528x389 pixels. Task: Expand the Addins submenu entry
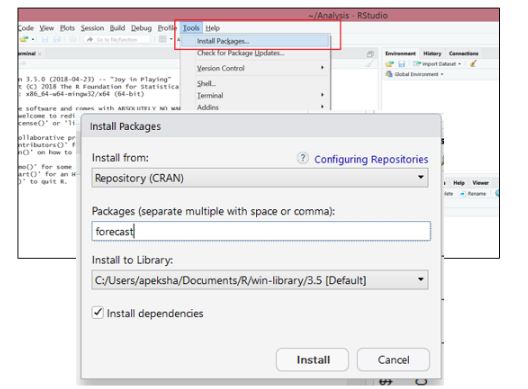coord(255,107)
